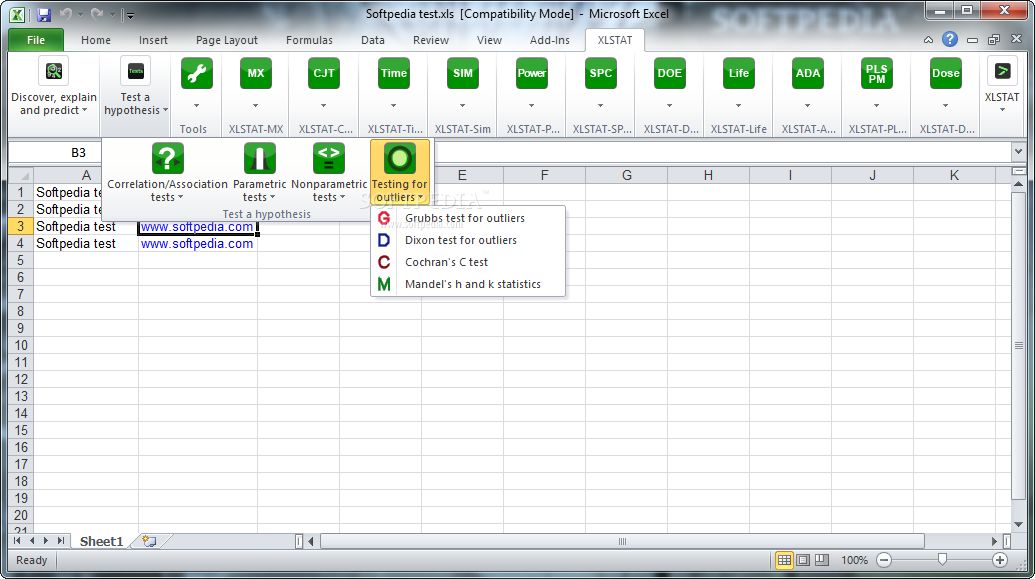Save the workbook with the floppy icon
The image size is (1035, 579).
(44, 15)
